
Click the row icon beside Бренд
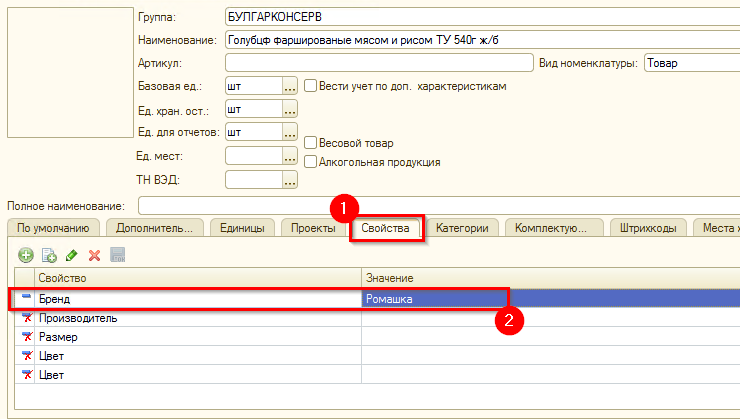tap(27, 298)
